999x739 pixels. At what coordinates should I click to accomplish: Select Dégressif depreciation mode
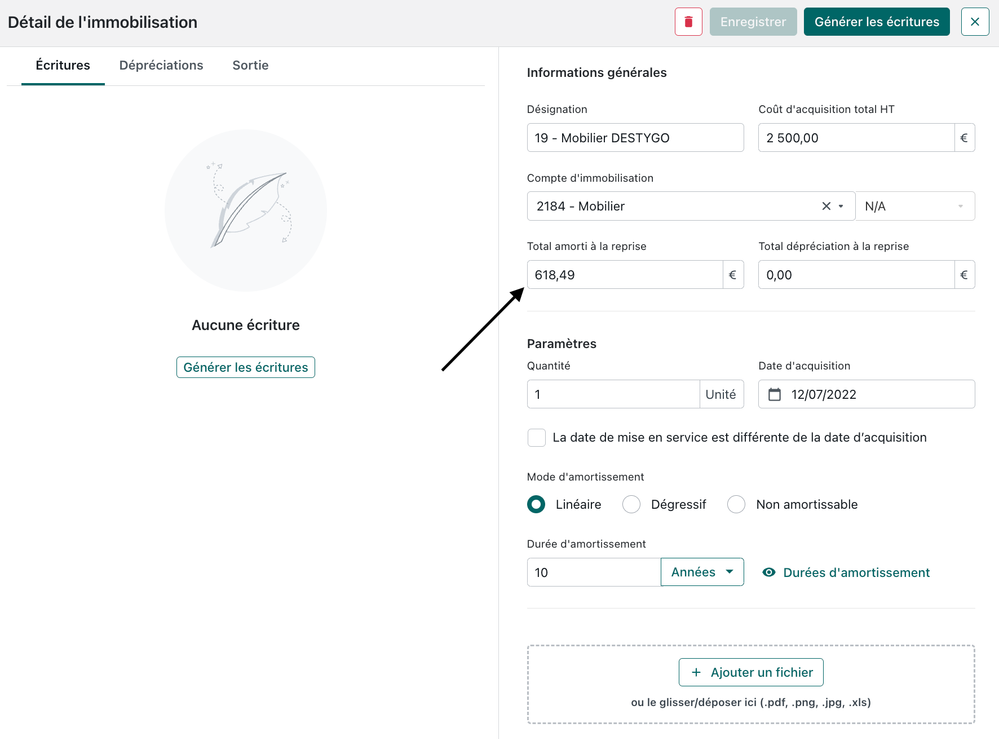631,505
